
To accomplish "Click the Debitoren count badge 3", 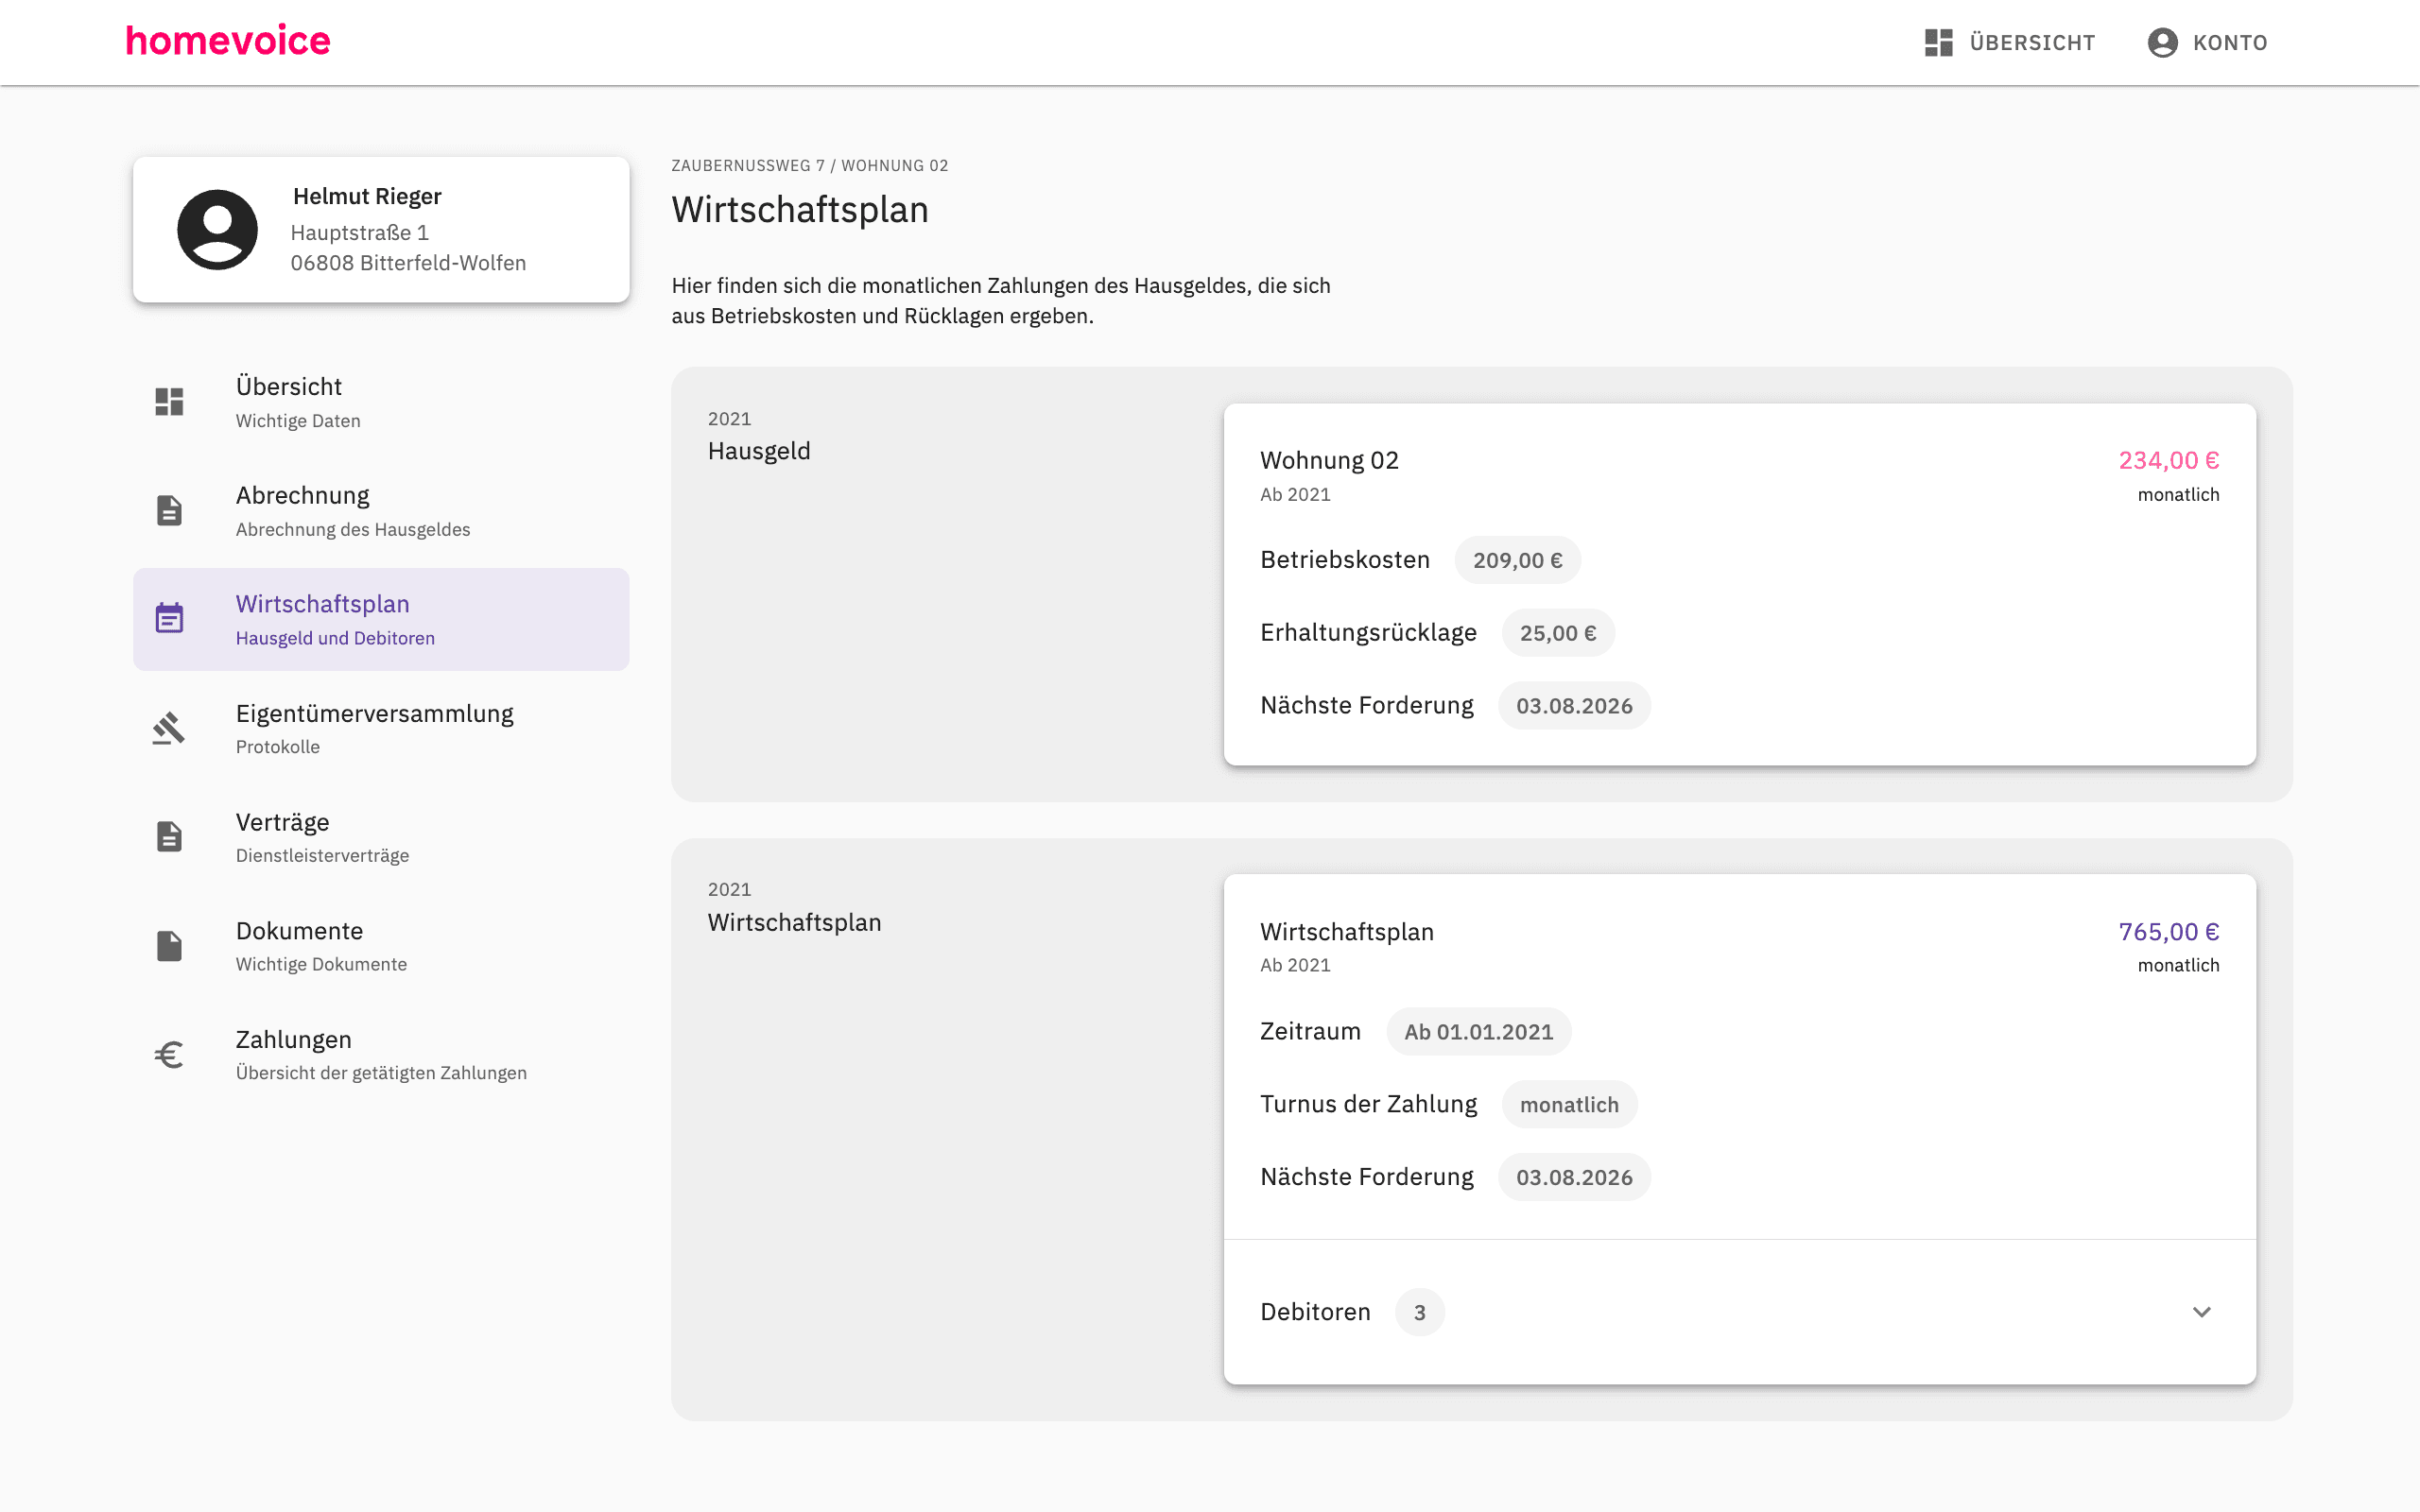I will [1419, 1312].
